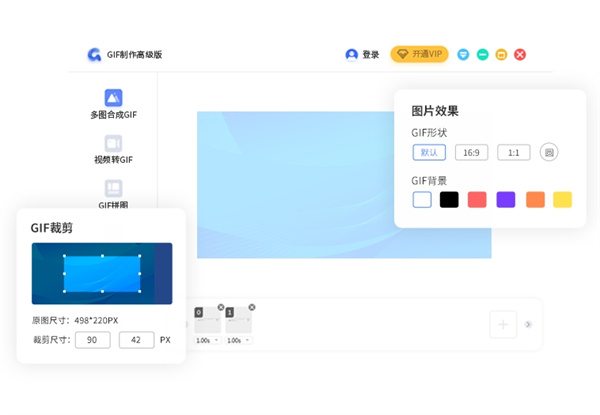
Task: Open the blue menu icon in title bar
Action: [463, 55]
